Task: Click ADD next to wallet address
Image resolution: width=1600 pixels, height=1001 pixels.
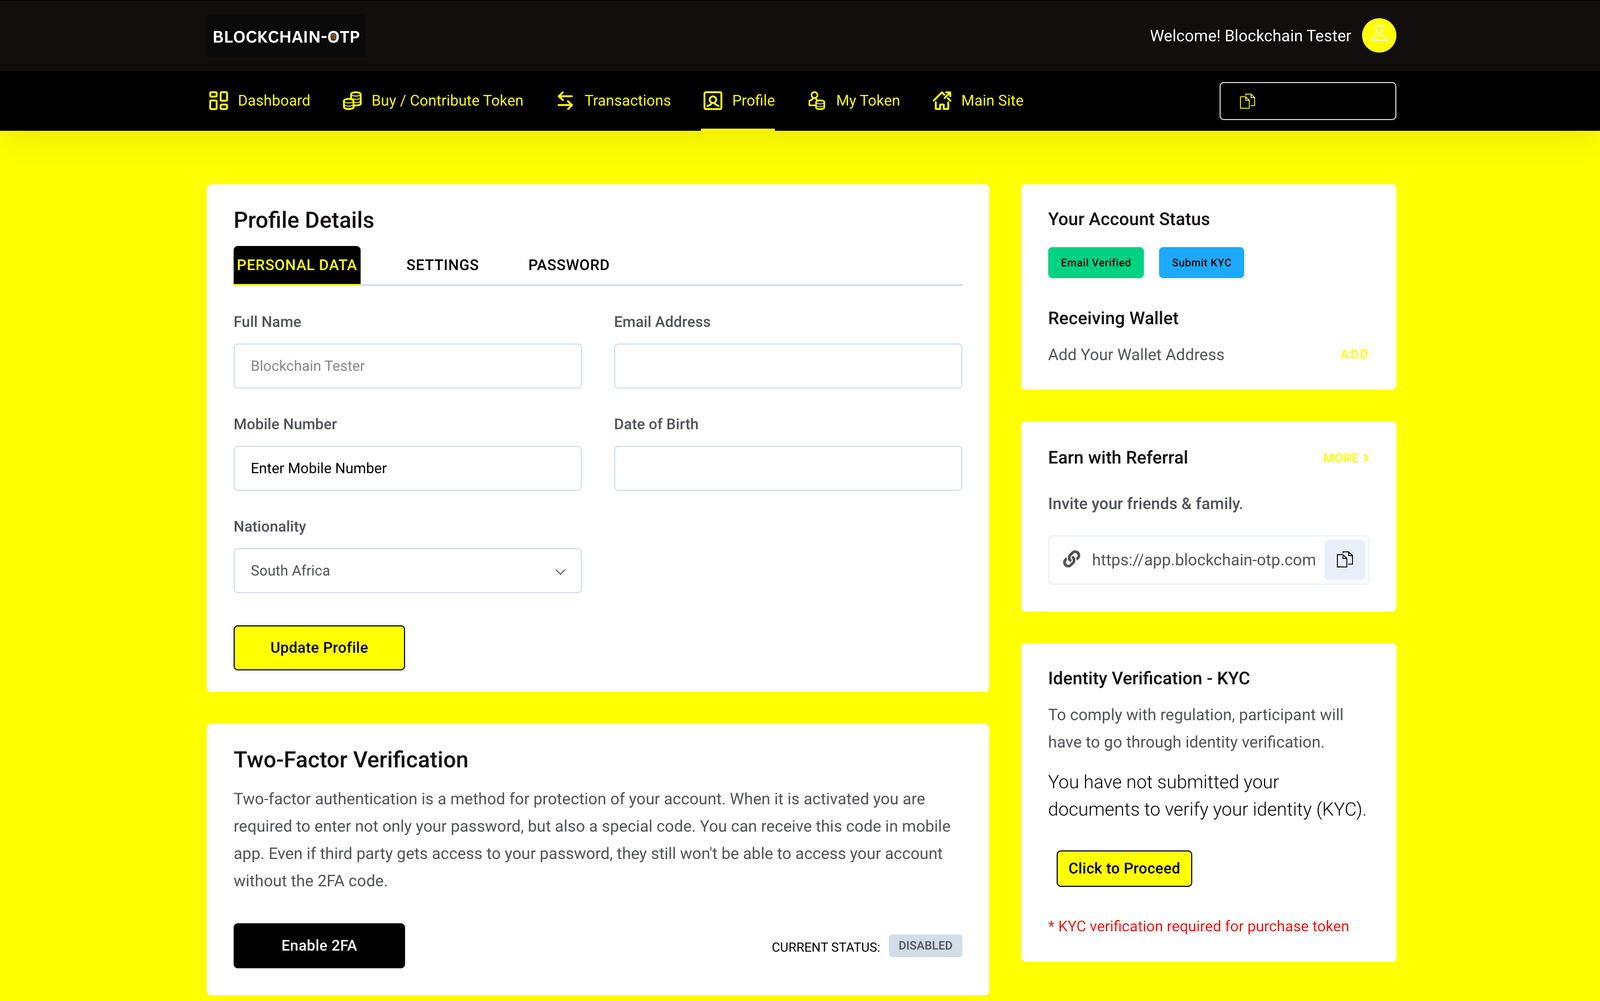Action: pyautogui.click(x=1354, y=355)
